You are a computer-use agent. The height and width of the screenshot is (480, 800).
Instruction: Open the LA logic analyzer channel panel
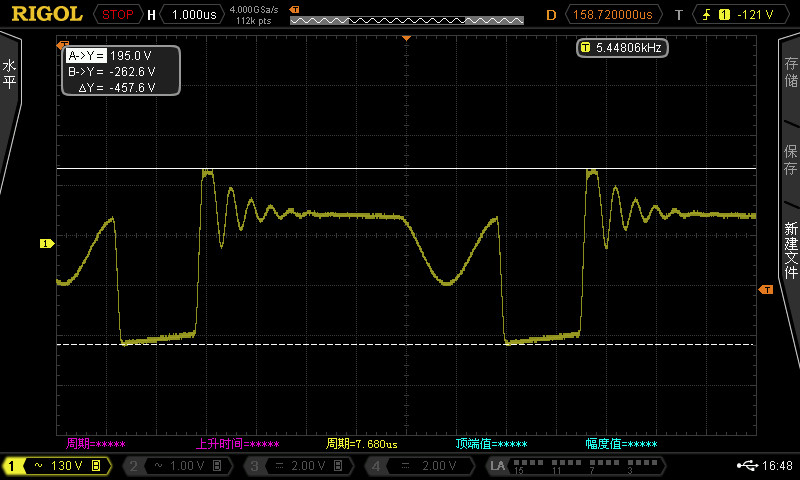click(574, 466)
